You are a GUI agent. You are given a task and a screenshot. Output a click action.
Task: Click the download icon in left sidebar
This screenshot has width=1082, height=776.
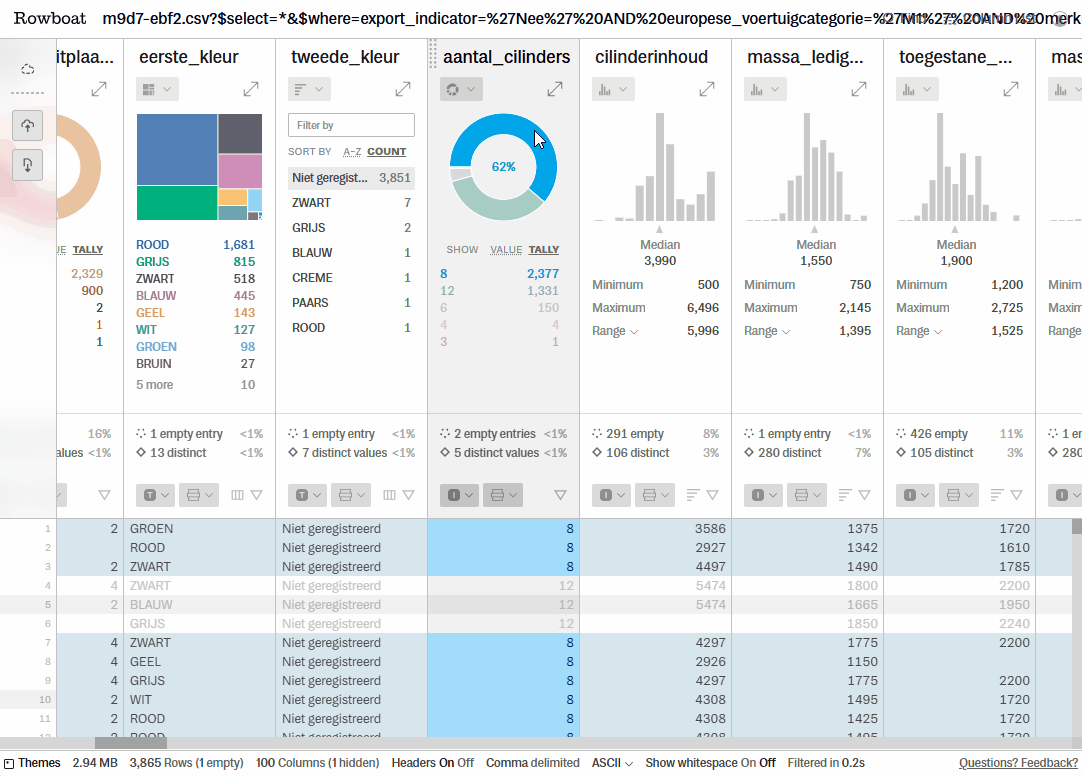[27, 164]
